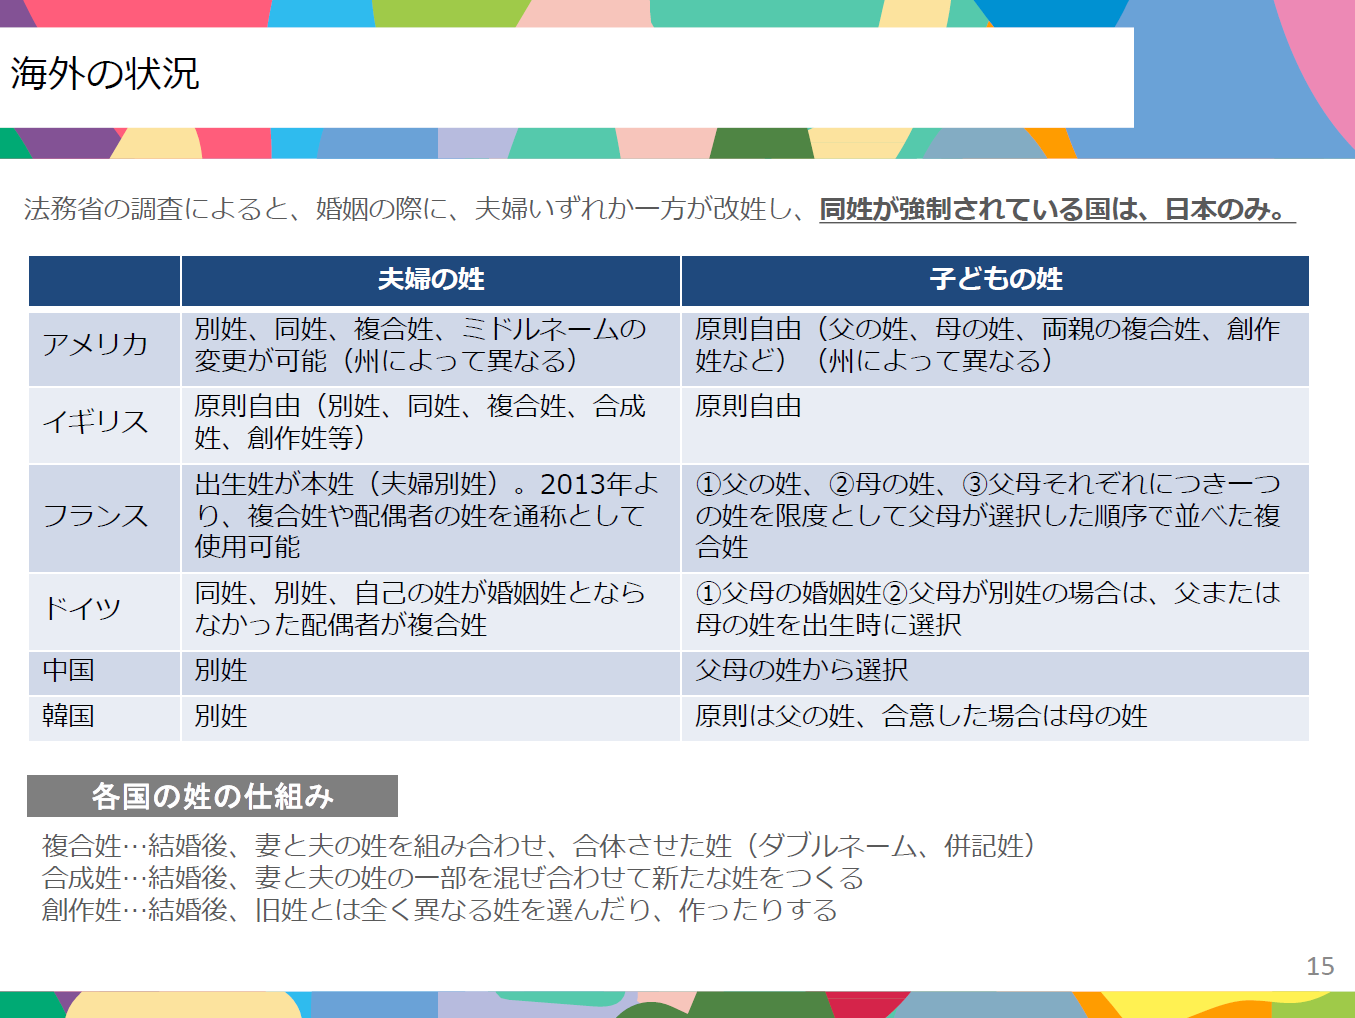This screenshot has width=1355, height=1018.
Task: Select the フランス row label
Action: coord(95,516)
